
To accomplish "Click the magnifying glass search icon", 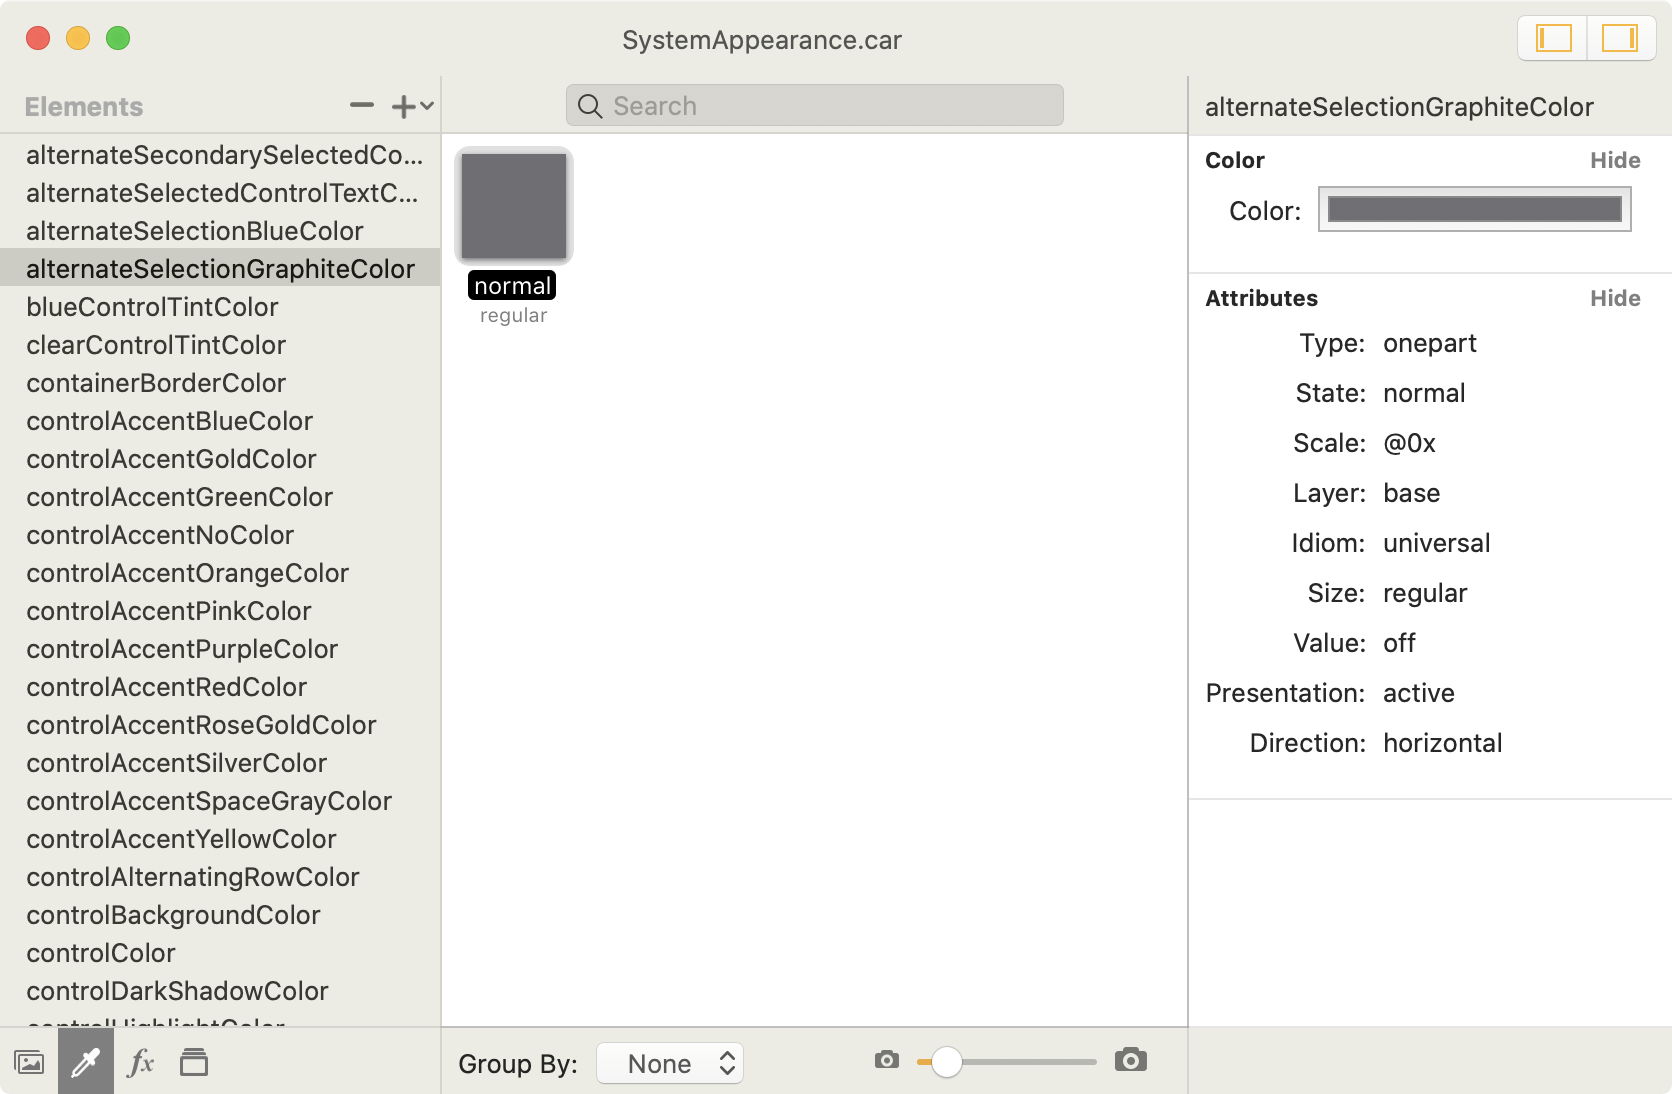I will [x=590, y=106].
